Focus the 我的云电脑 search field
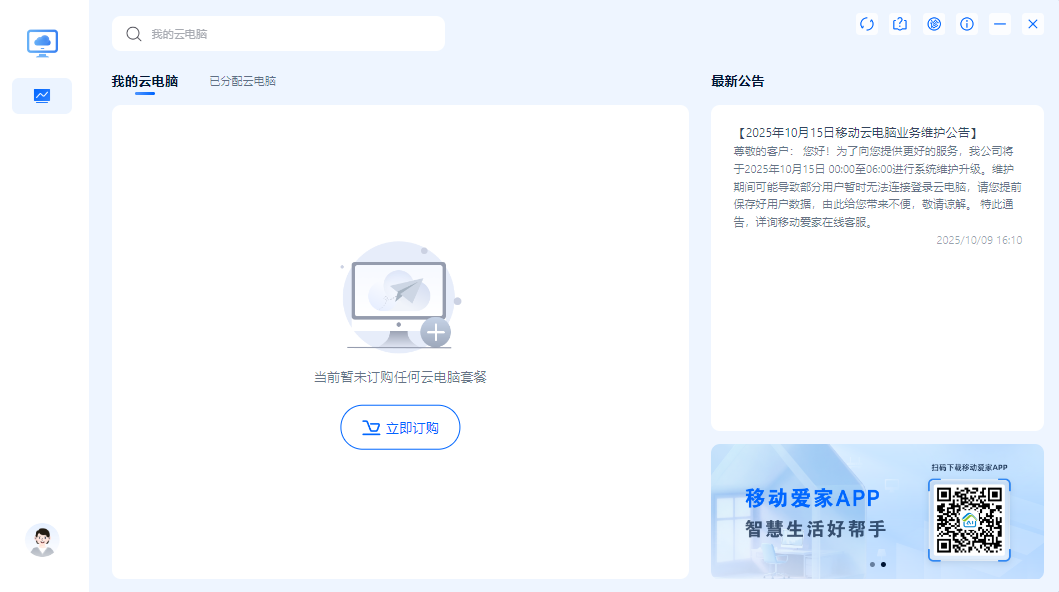The image size is (1059, 592). (290, 34)
